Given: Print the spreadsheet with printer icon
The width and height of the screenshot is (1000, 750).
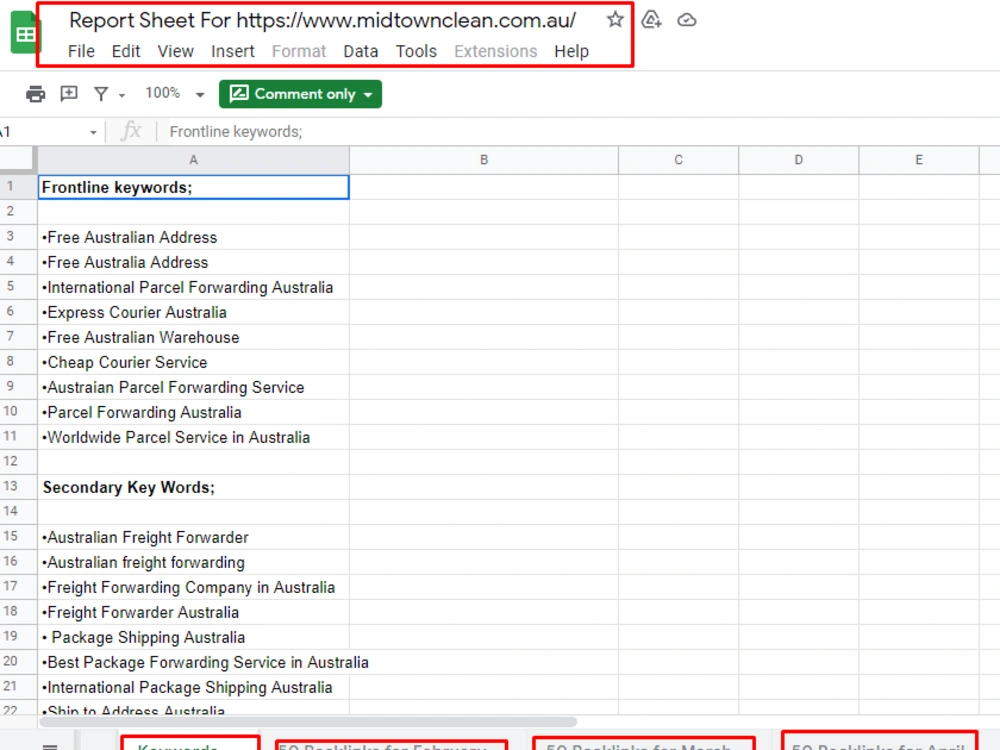Looking at the screenshot, I should click(x=35, y=94).
